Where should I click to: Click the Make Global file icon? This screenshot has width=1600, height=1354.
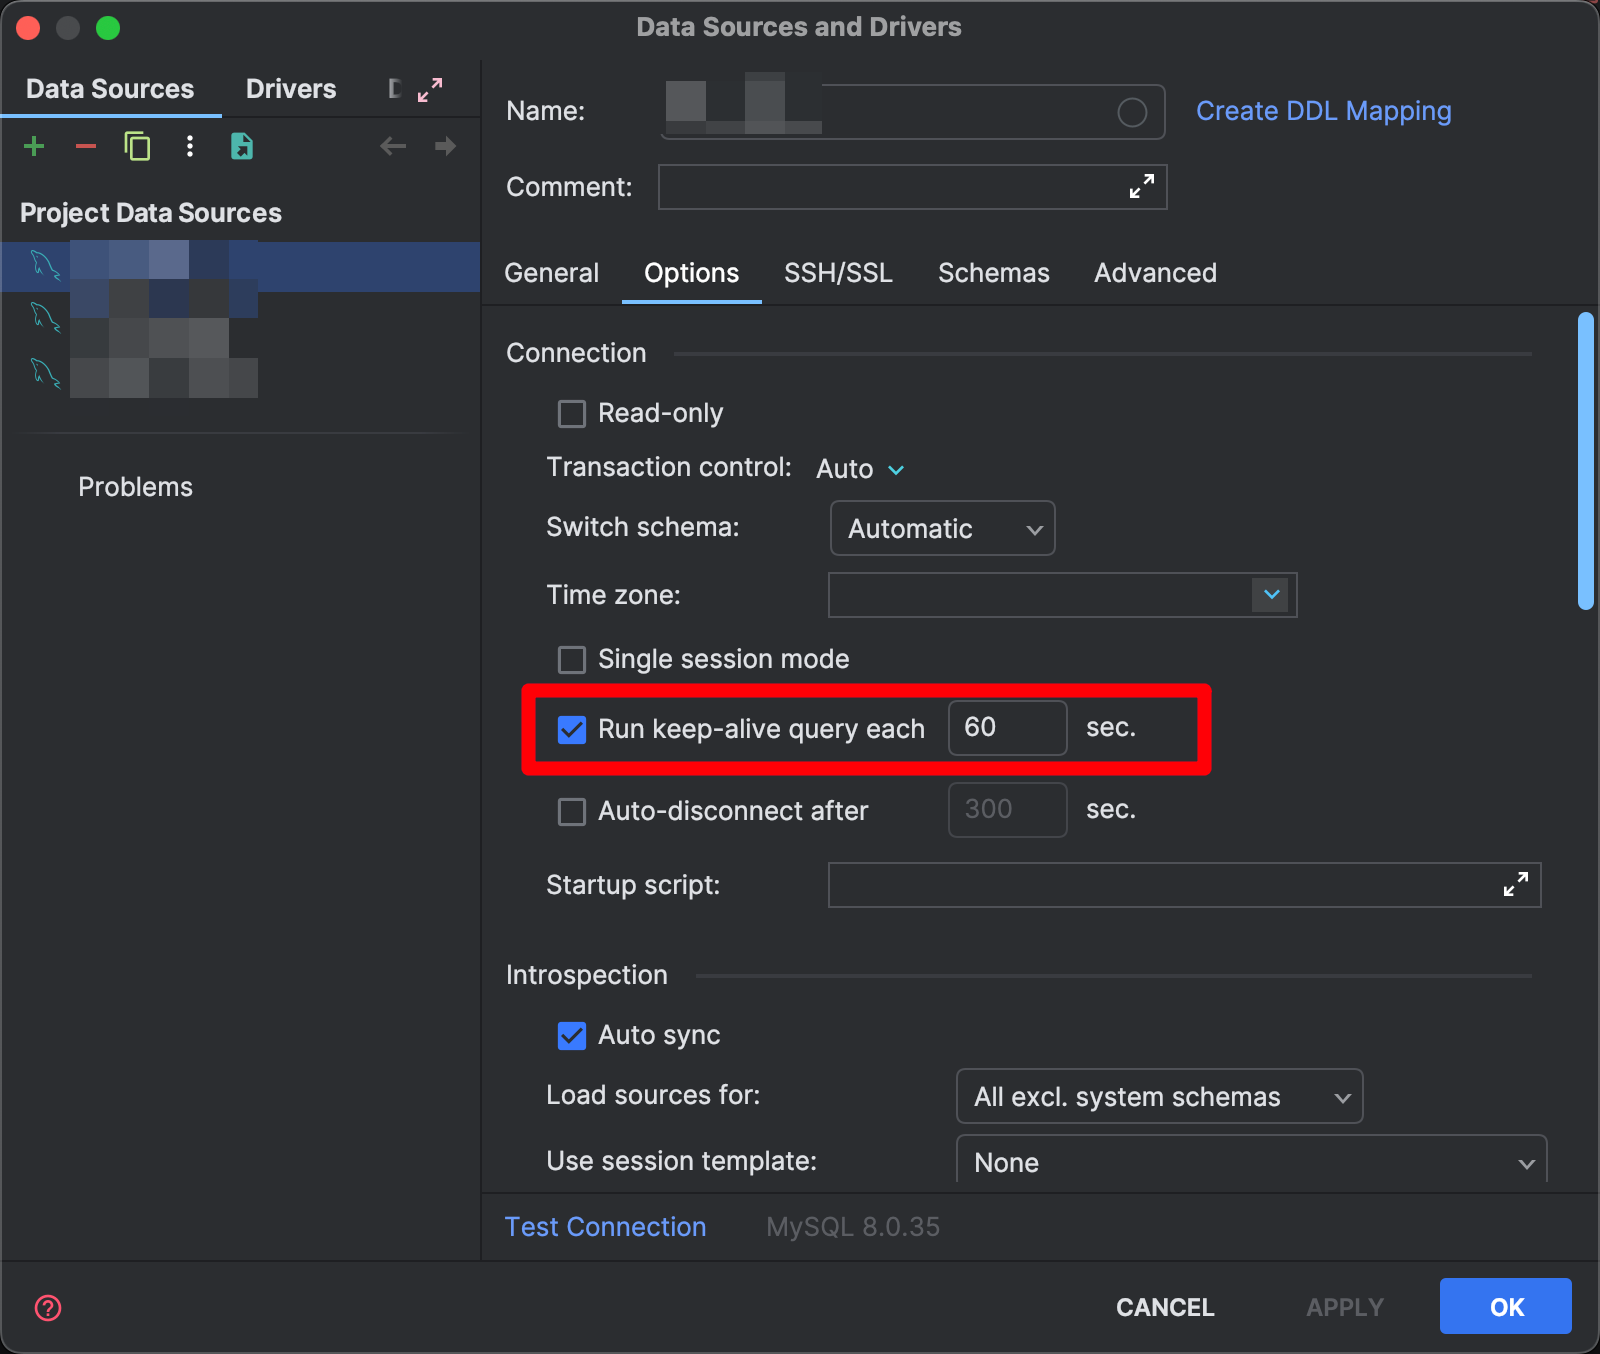[x=242, y=147]
